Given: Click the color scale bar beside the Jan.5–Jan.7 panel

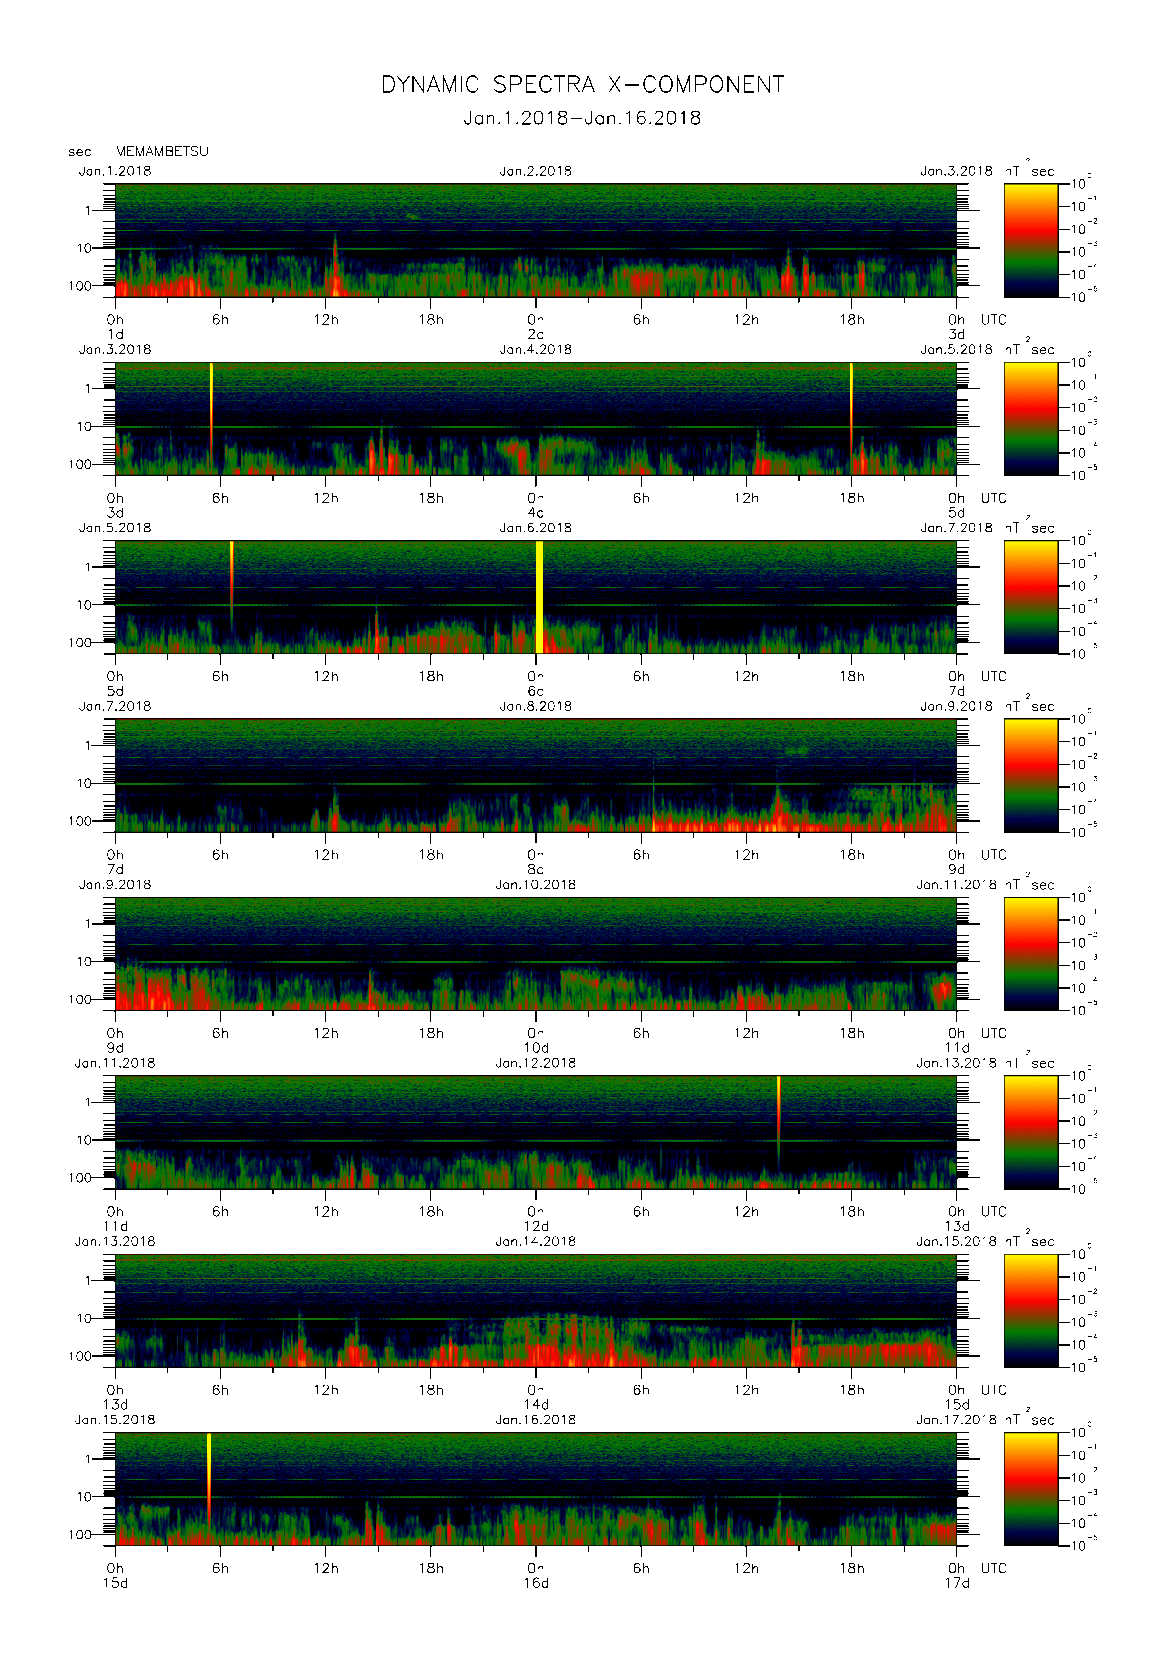Looking at the screenshot, I should click(1031, 597).
